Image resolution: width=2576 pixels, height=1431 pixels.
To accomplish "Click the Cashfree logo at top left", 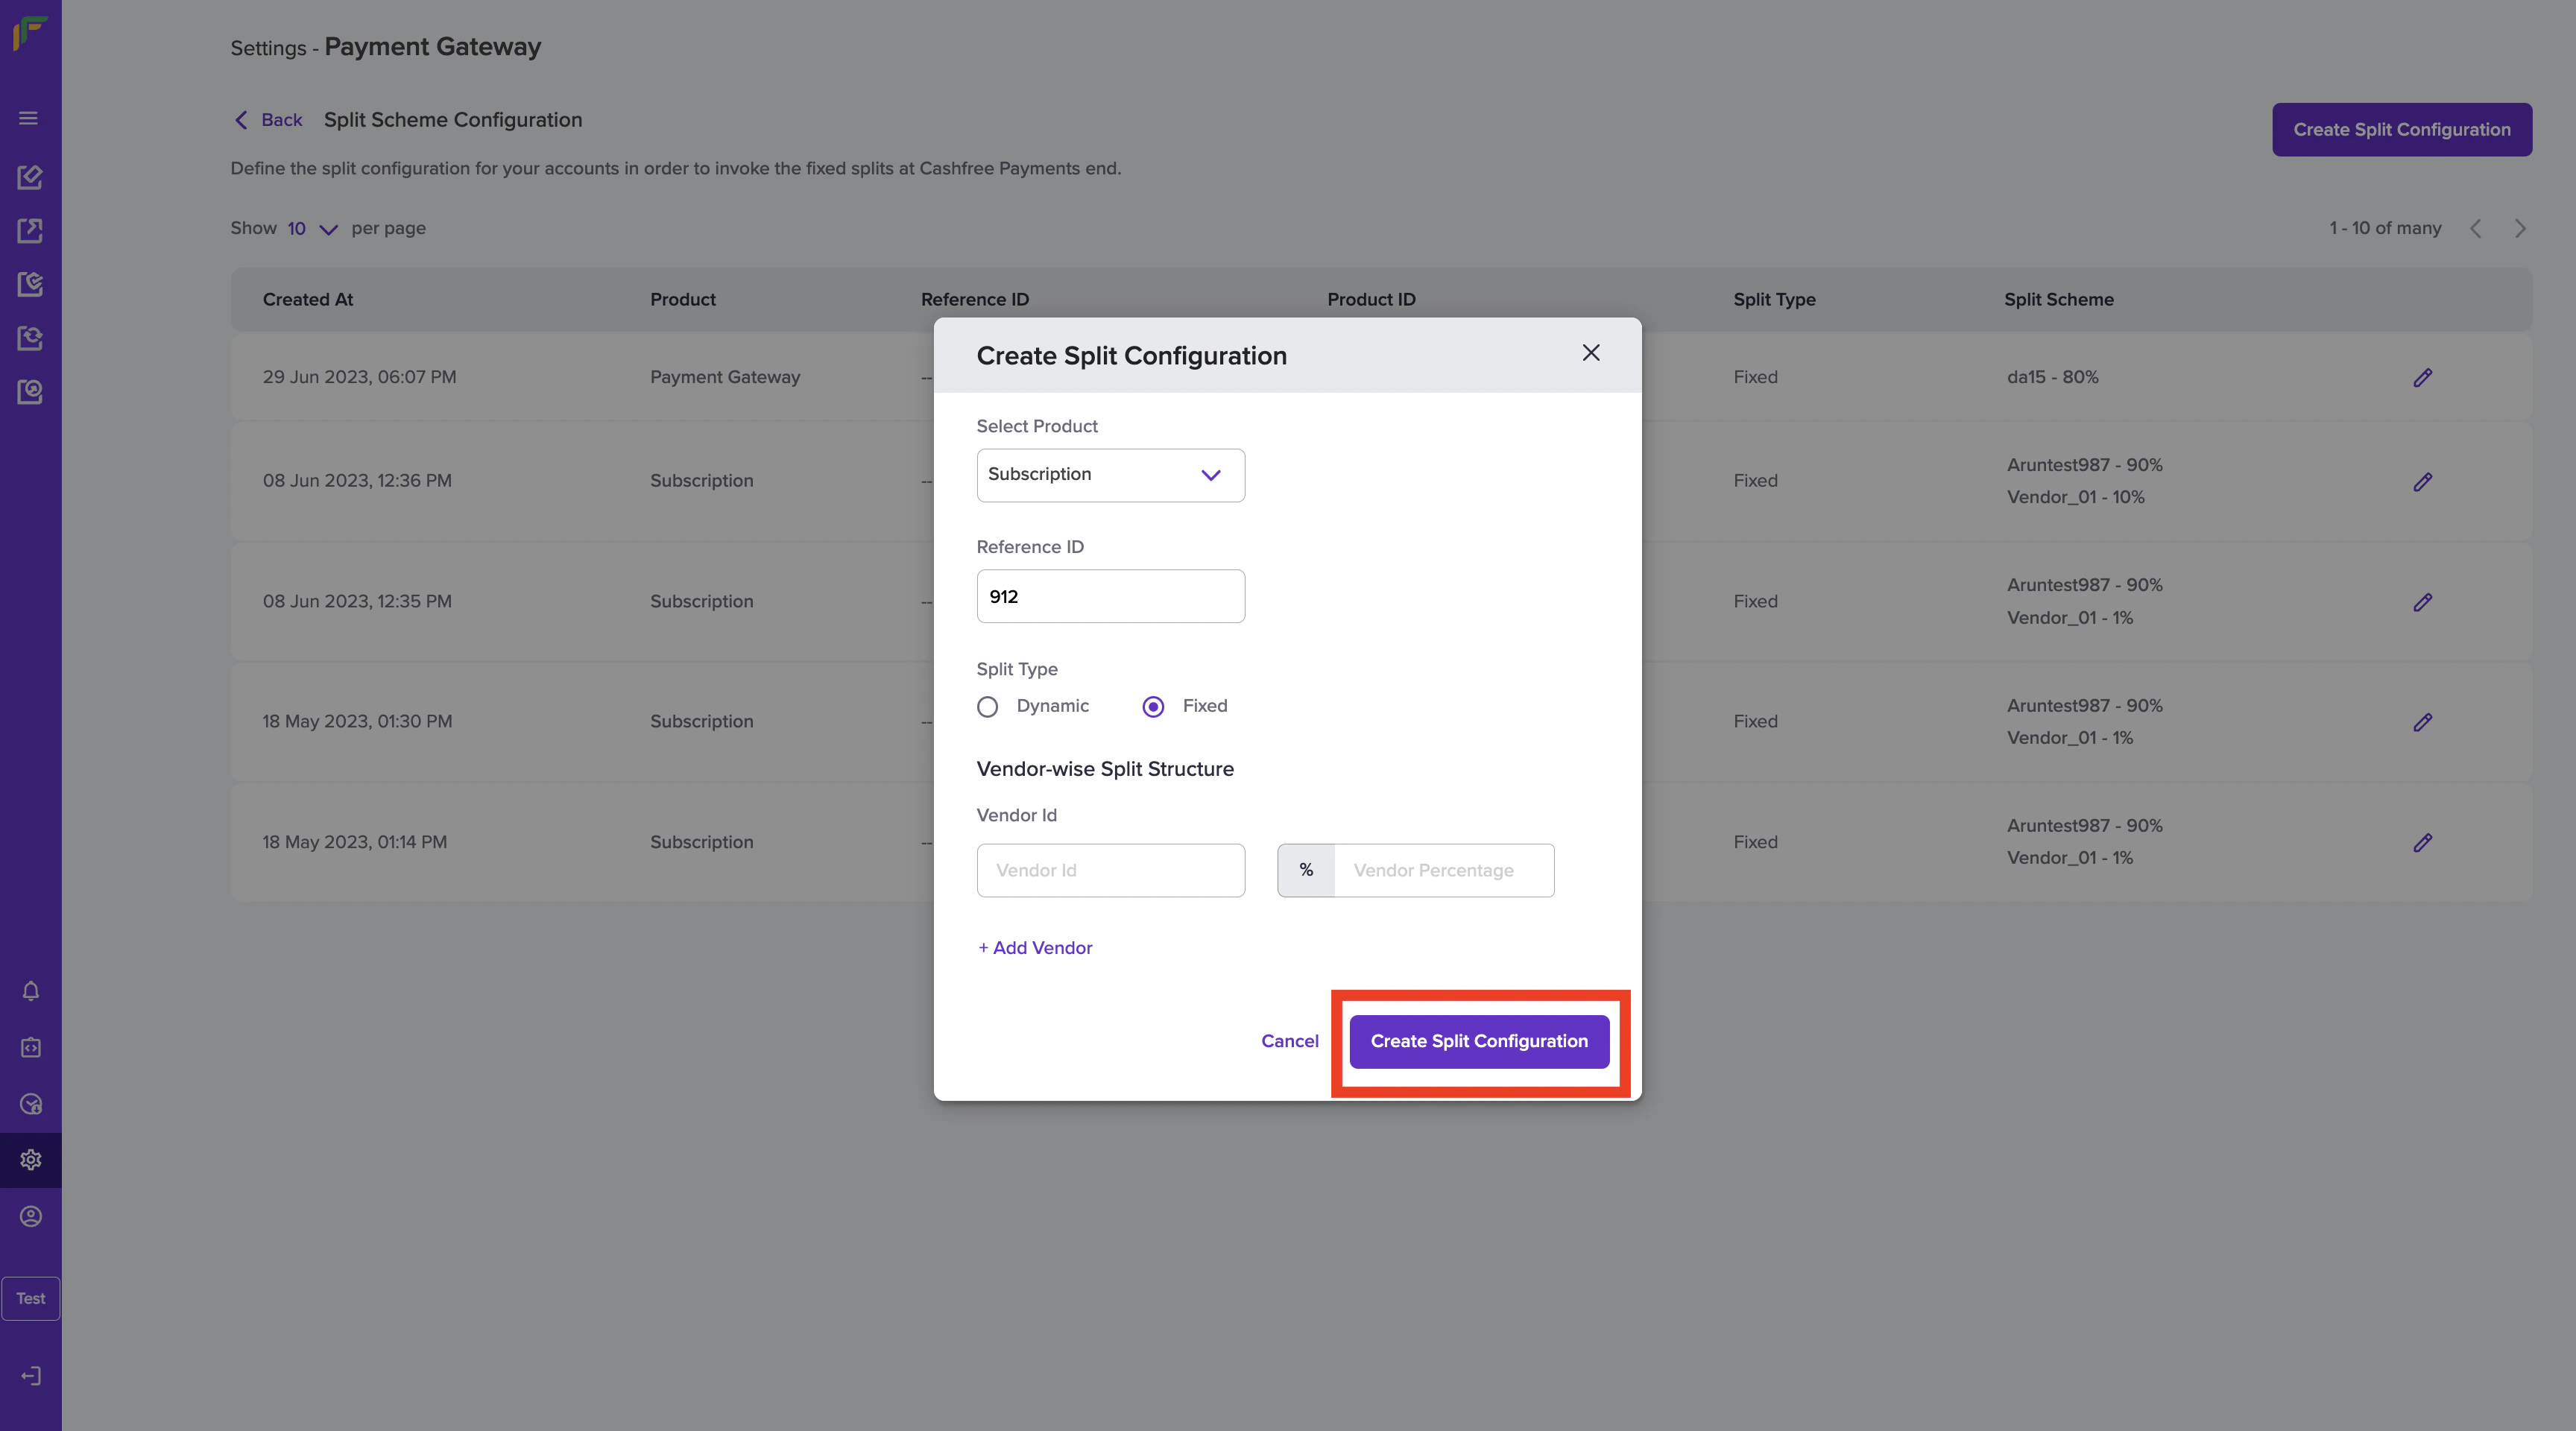I will coord(29,32).
